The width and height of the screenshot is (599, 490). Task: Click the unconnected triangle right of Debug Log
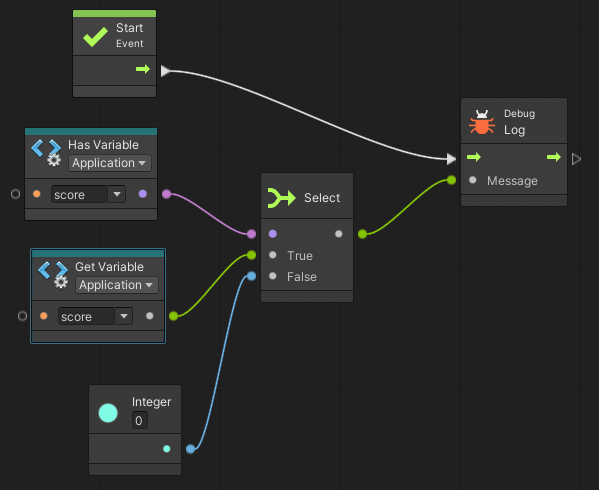click(x=576, y=159)
